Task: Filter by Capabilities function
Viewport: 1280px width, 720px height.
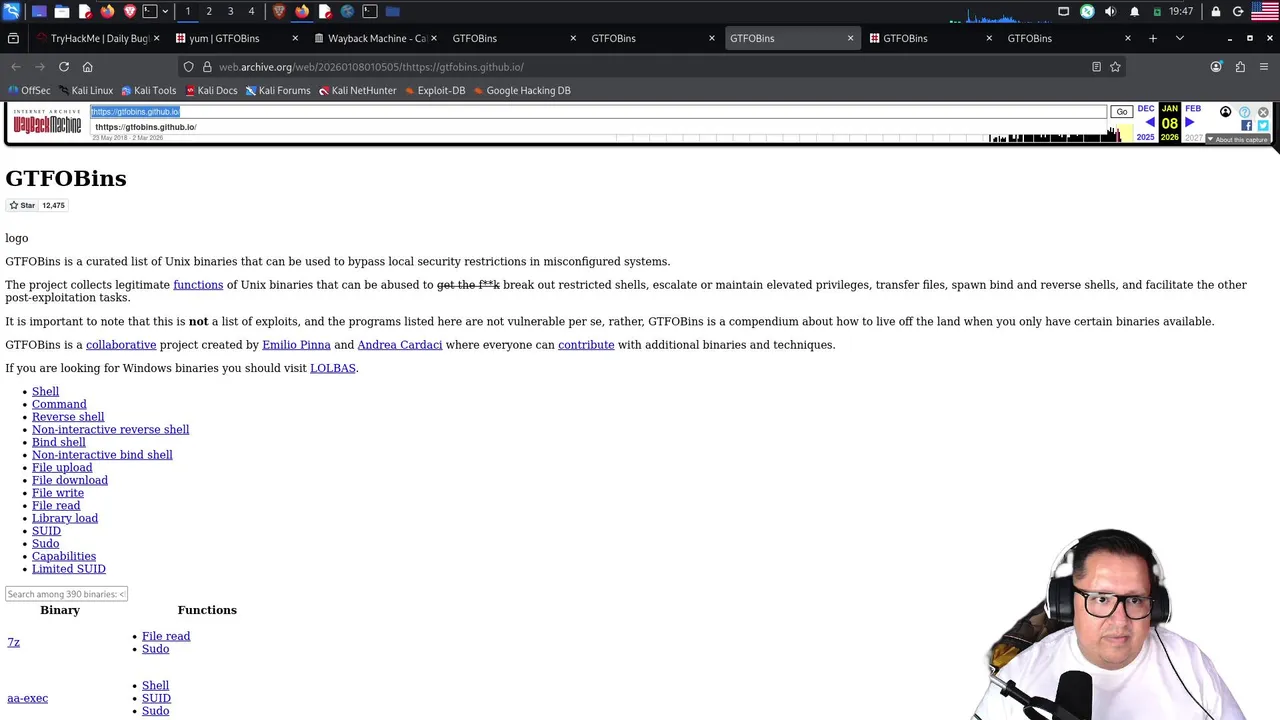Action: pos(64,556)
